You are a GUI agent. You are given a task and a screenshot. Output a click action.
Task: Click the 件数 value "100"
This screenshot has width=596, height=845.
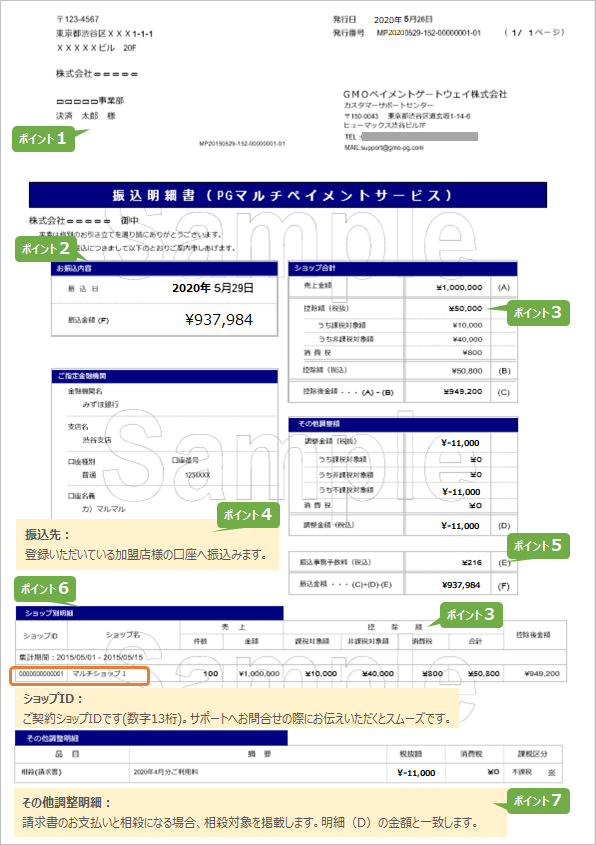click(x=211, y=674)
